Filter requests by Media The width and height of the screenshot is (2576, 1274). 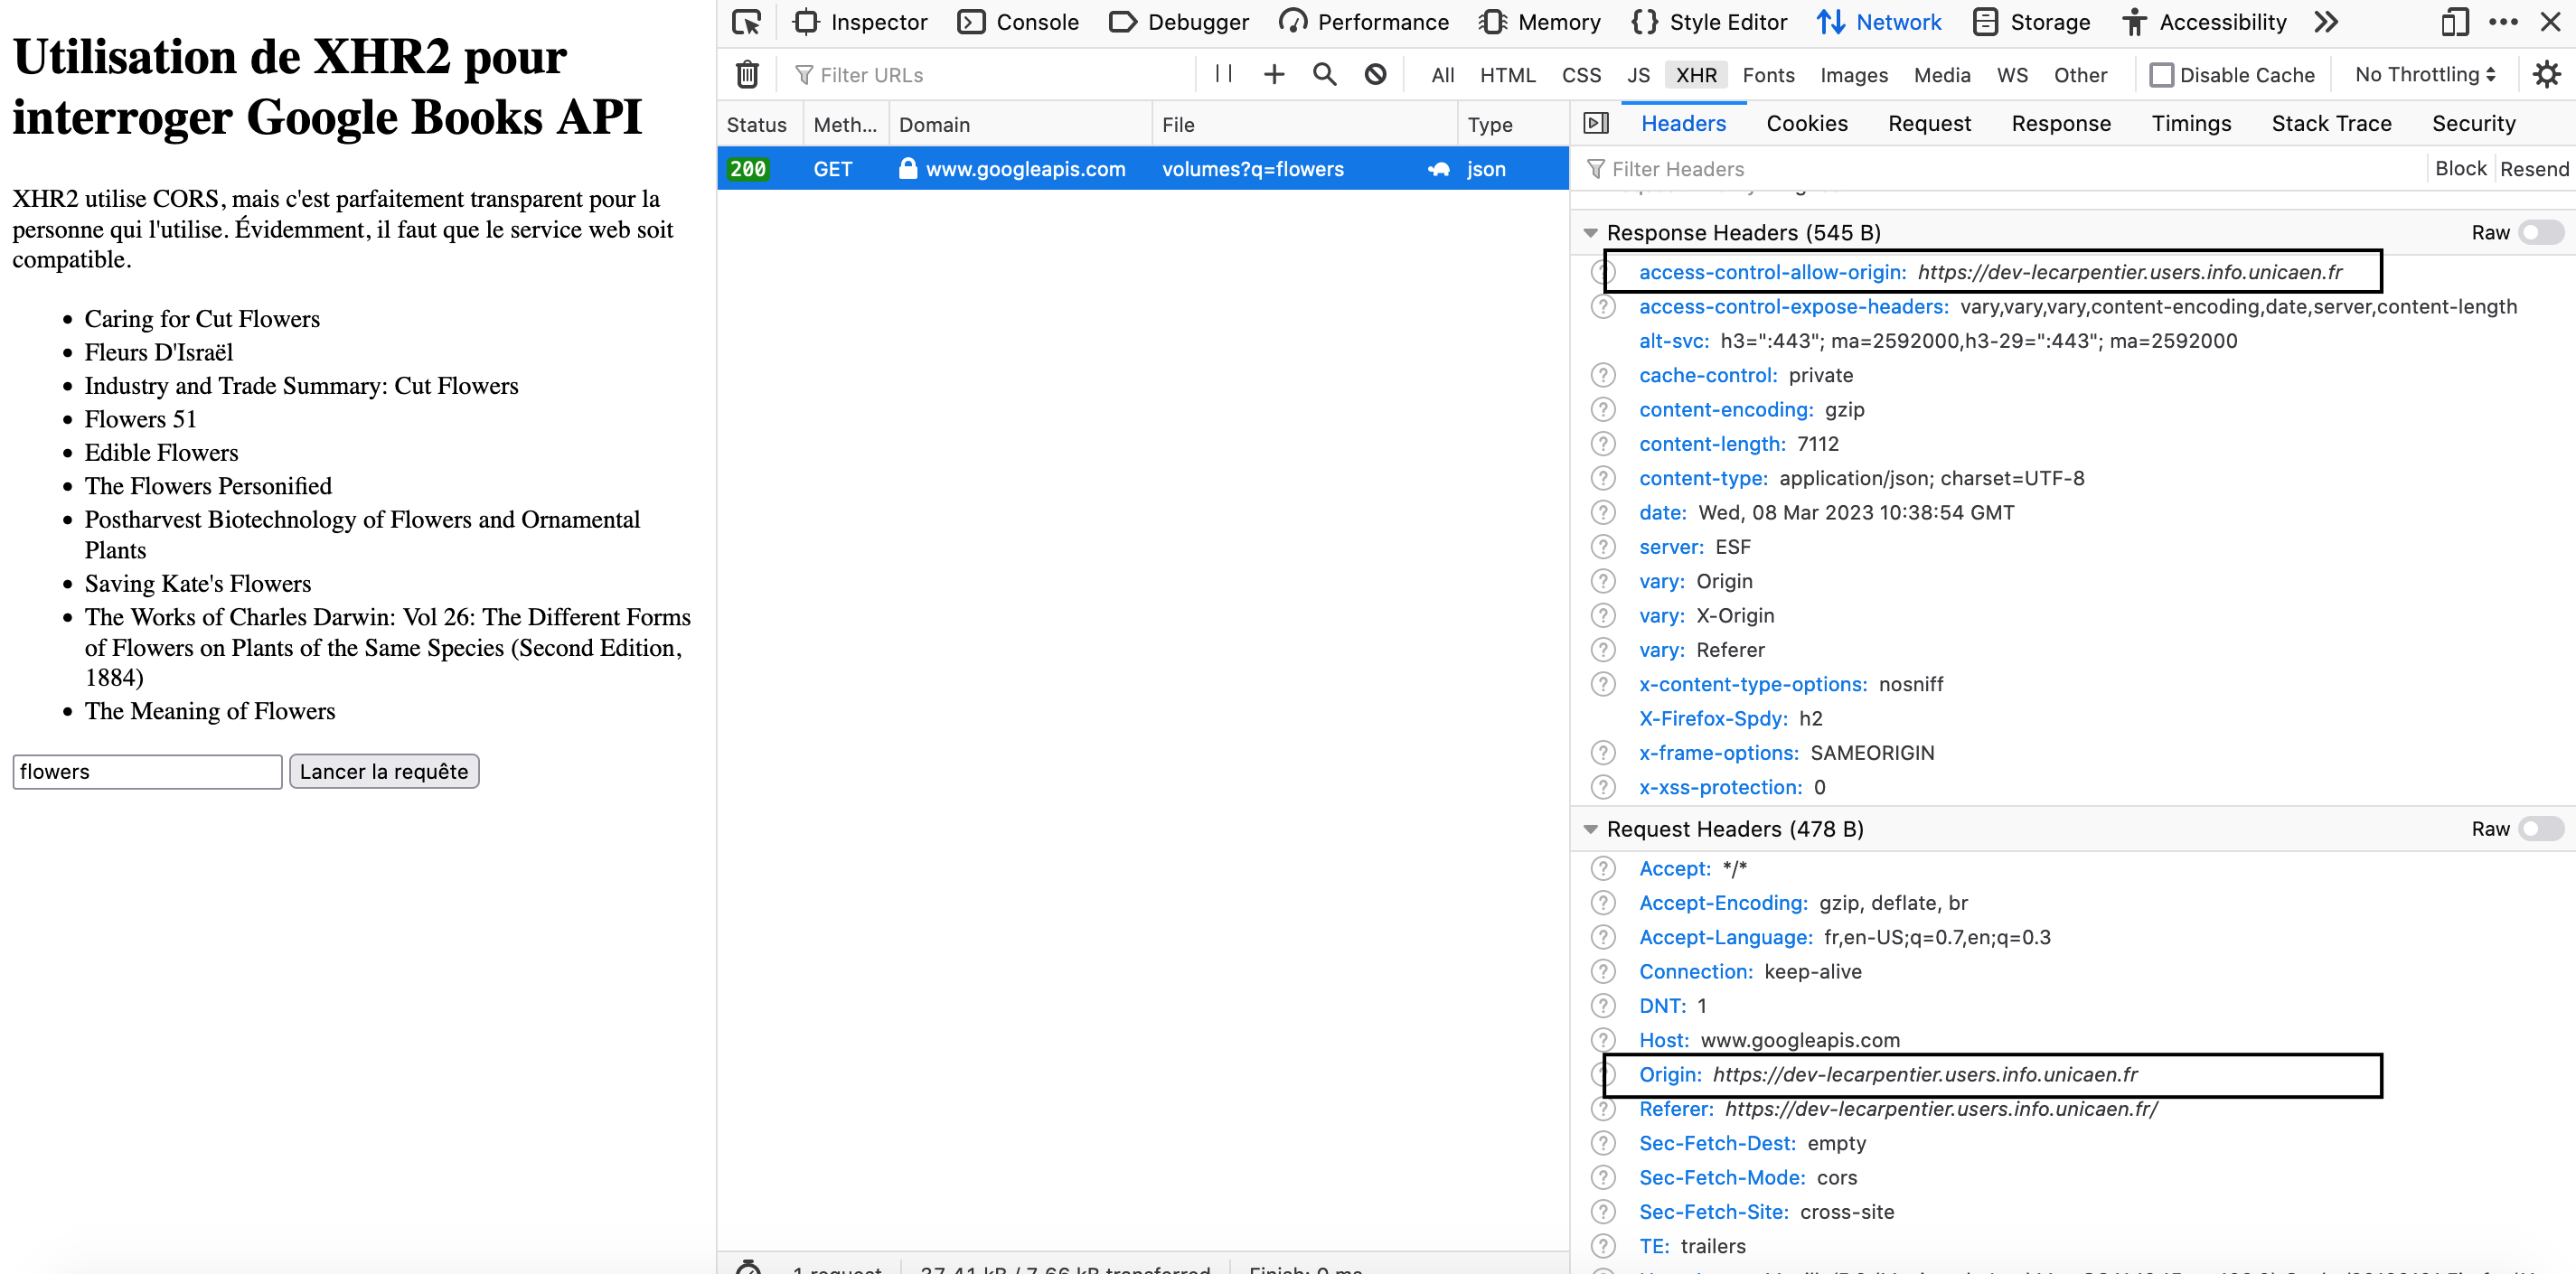point(1942,75)
